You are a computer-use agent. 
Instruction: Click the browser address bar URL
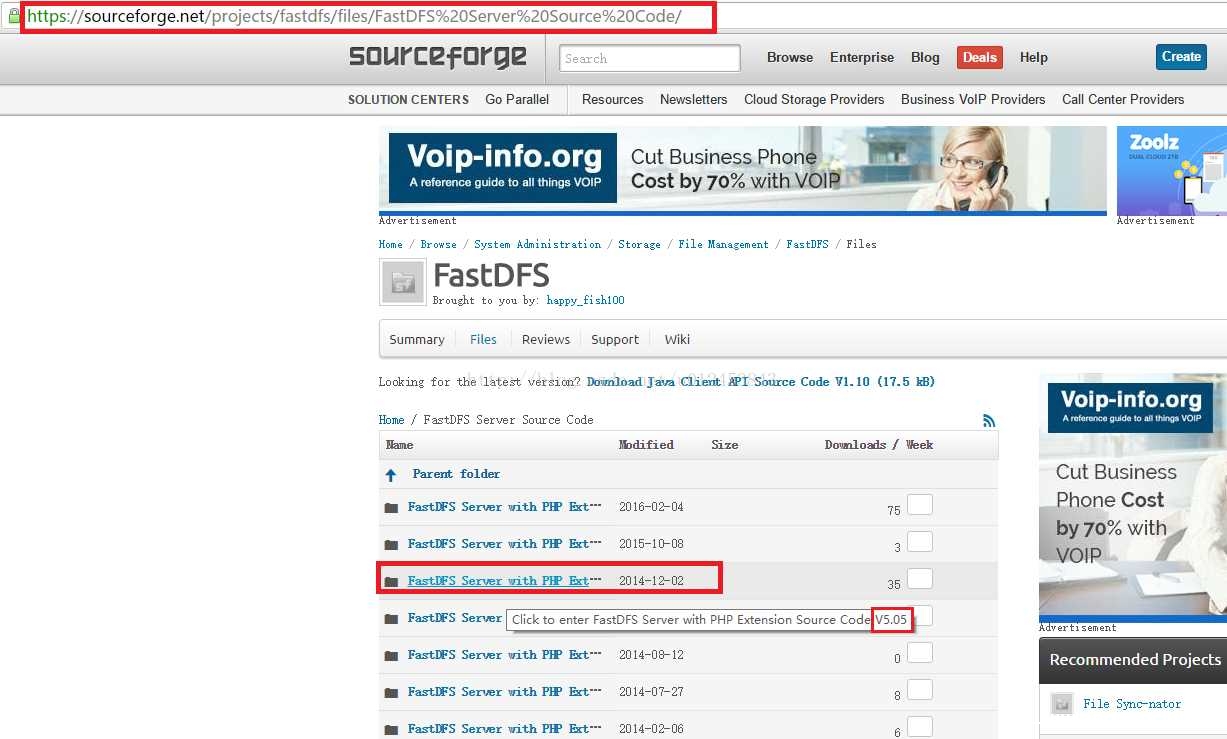(x=355, y=17)
